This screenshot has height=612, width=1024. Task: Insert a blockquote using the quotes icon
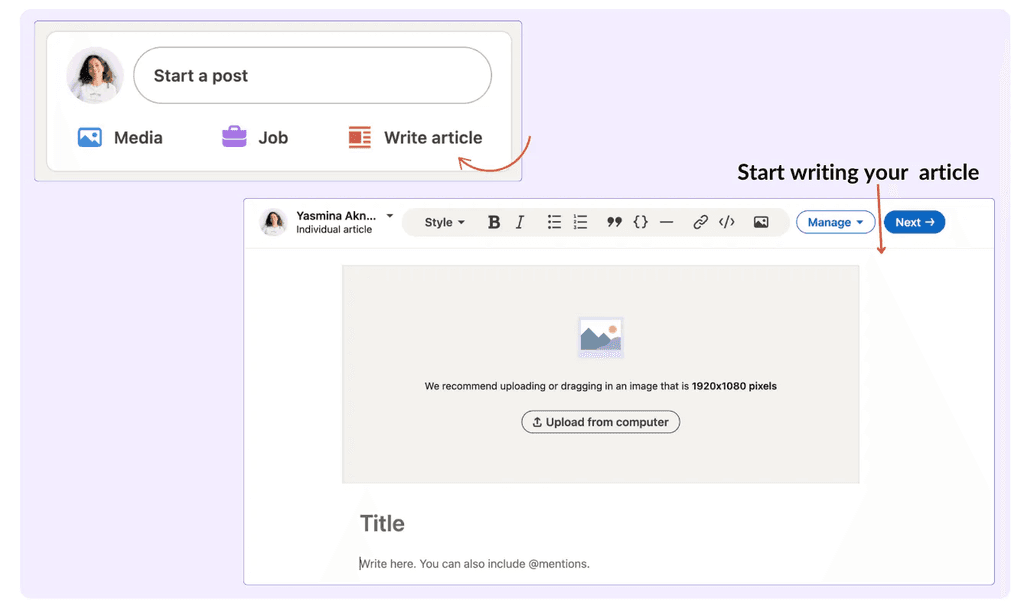tap(614, 222)
